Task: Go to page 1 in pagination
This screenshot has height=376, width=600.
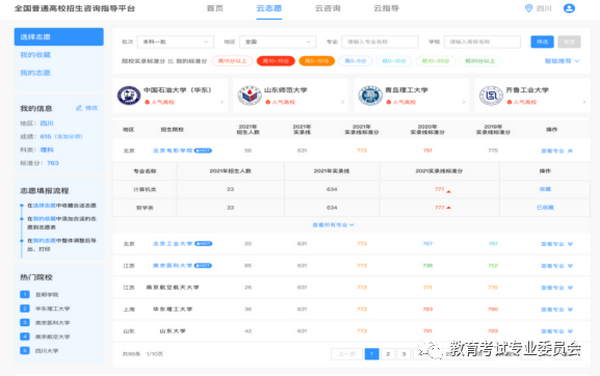Action: pyautogui.click(x=372, y=354)
